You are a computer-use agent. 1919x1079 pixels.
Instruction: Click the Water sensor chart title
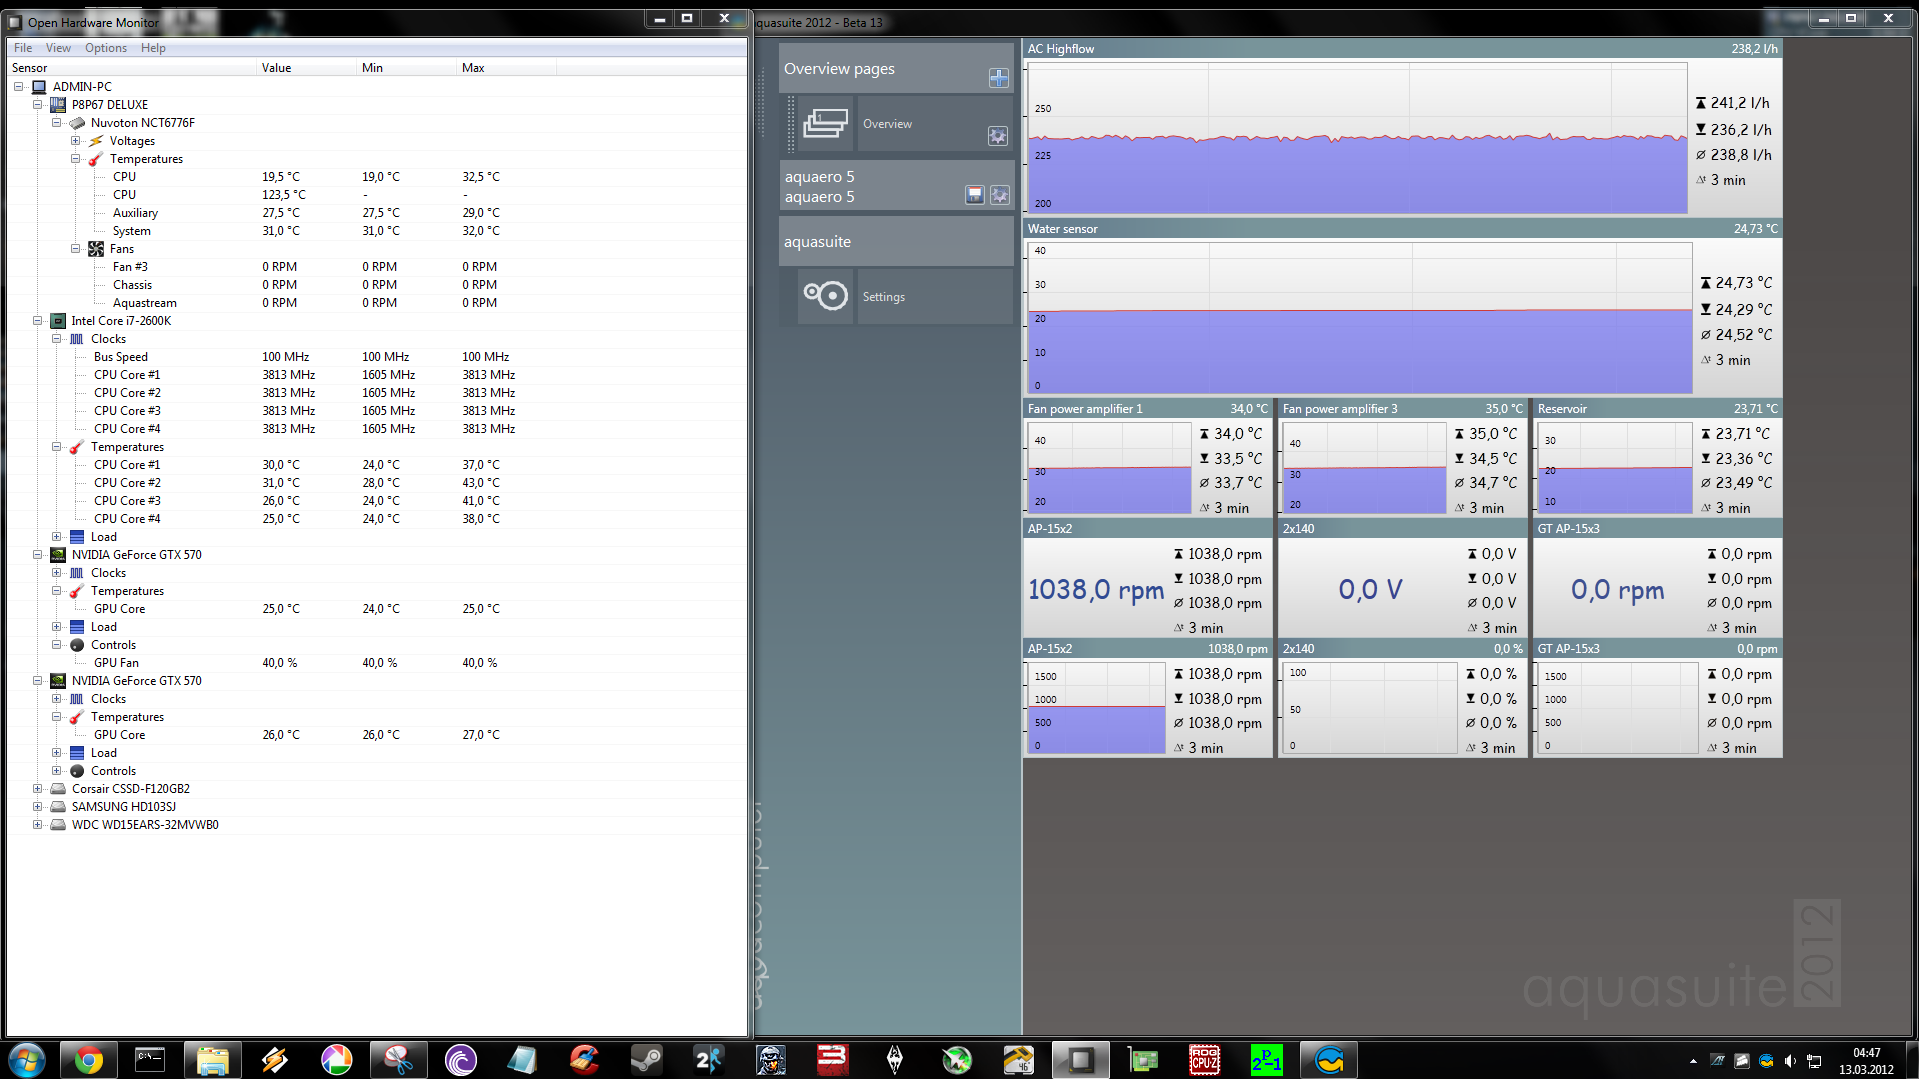(1062, 229)
